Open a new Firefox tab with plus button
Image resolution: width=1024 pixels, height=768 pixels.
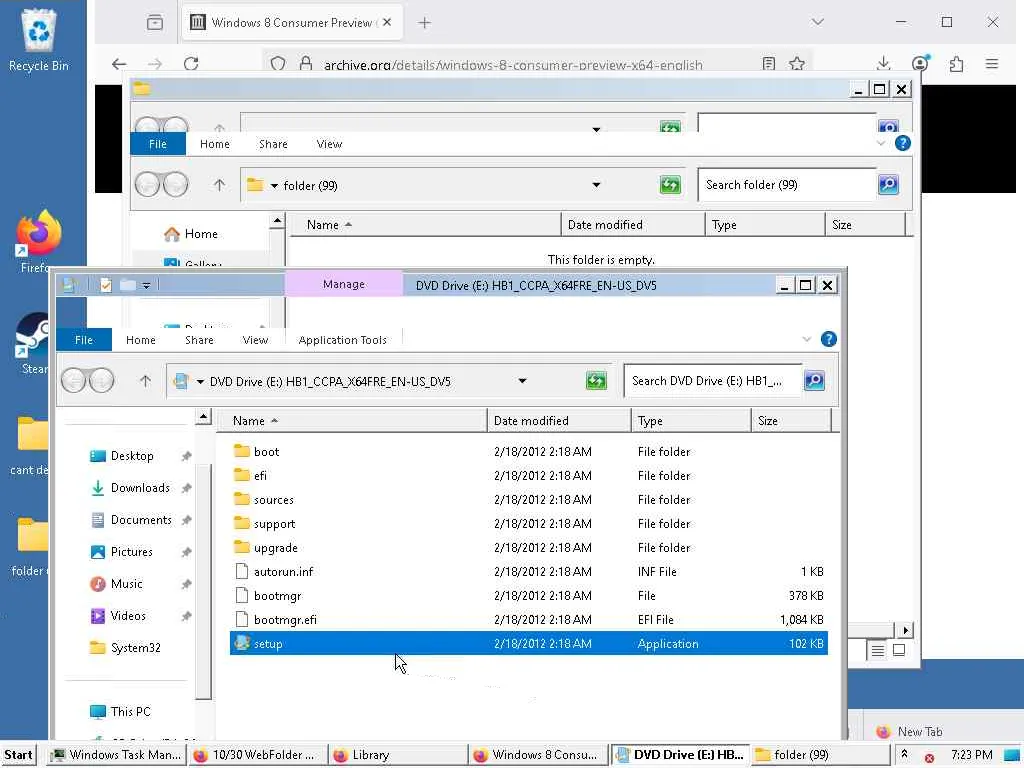tap(424, 23)
